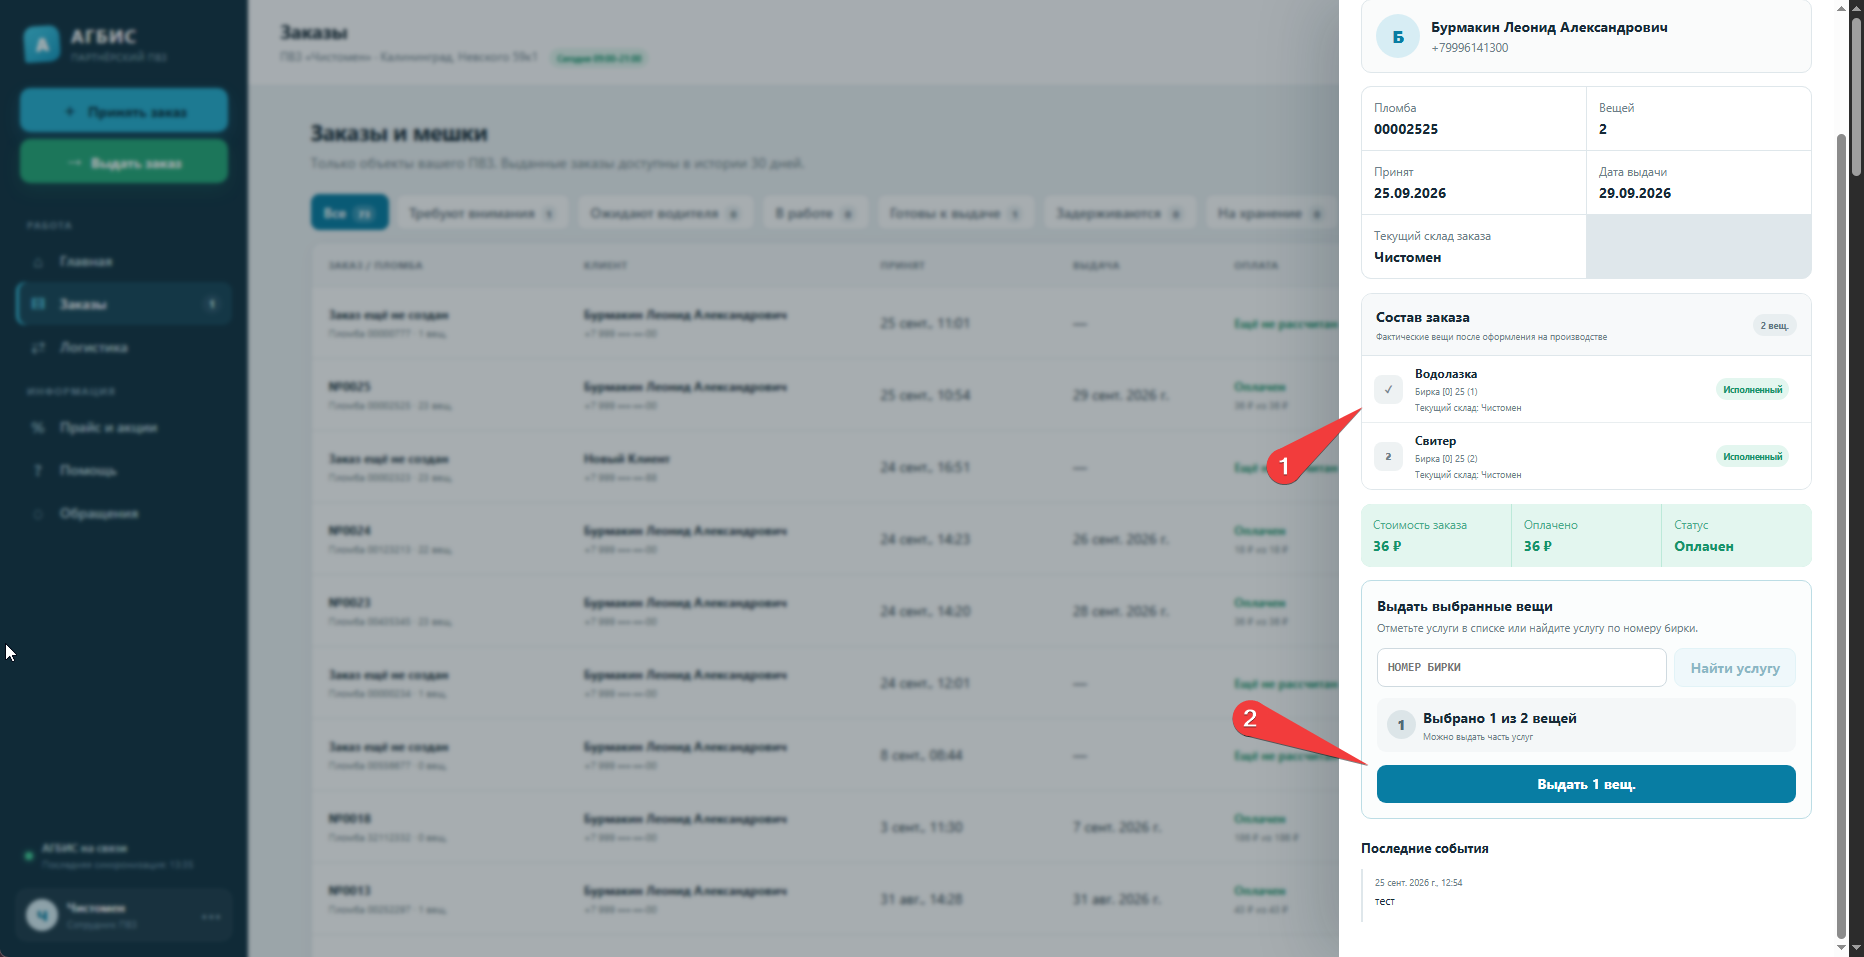The width and height of the screenshot is (1864, 957).
Task: Click the Исполненный status badge for Водолазка
Action: coord(1753,389)
